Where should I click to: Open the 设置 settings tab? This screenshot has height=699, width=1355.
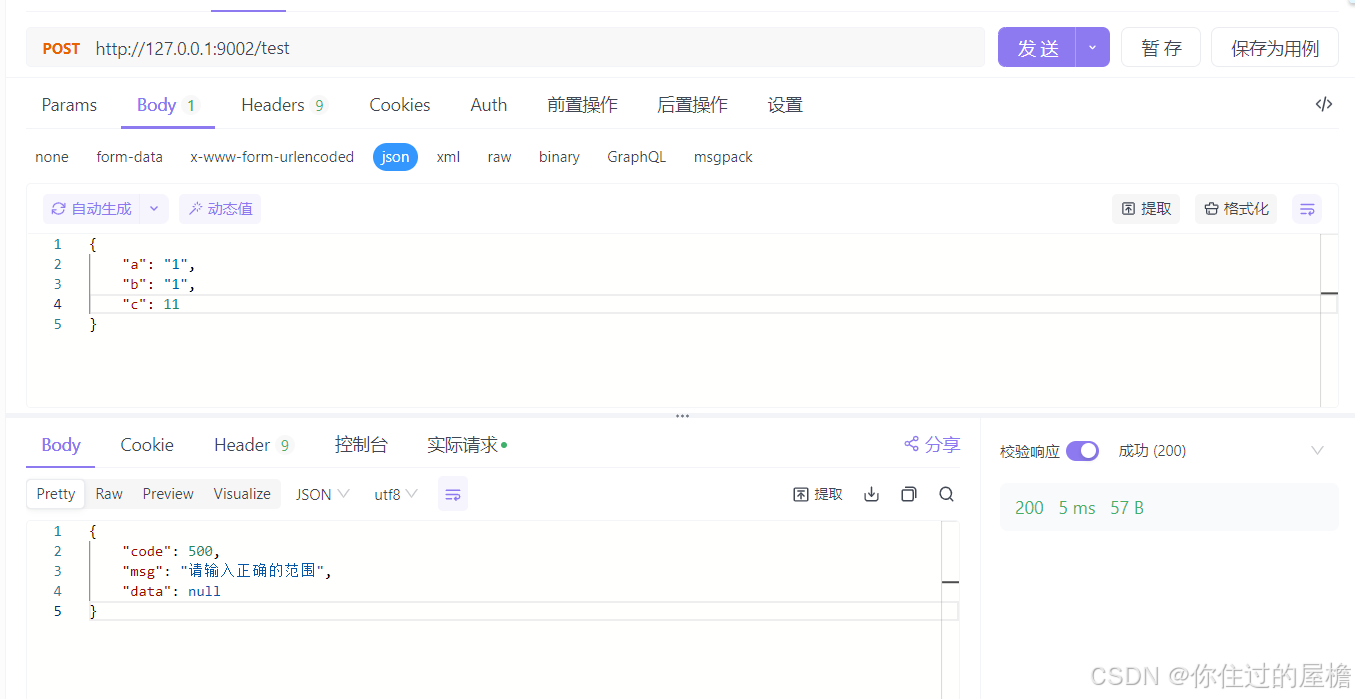(785, 105)
